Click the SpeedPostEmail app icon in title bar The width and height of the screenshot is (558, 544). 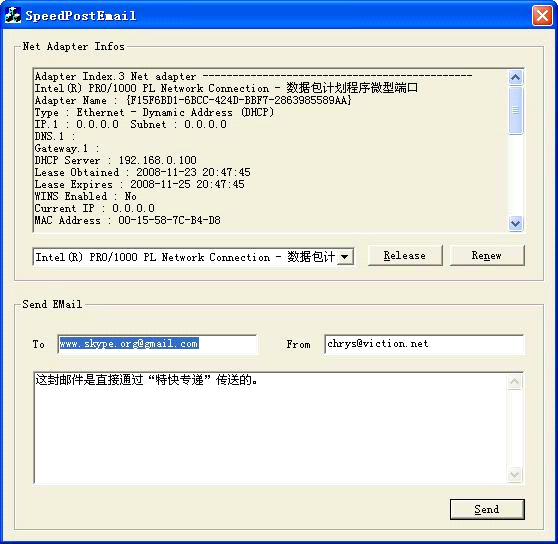click(x=13, y=15)
